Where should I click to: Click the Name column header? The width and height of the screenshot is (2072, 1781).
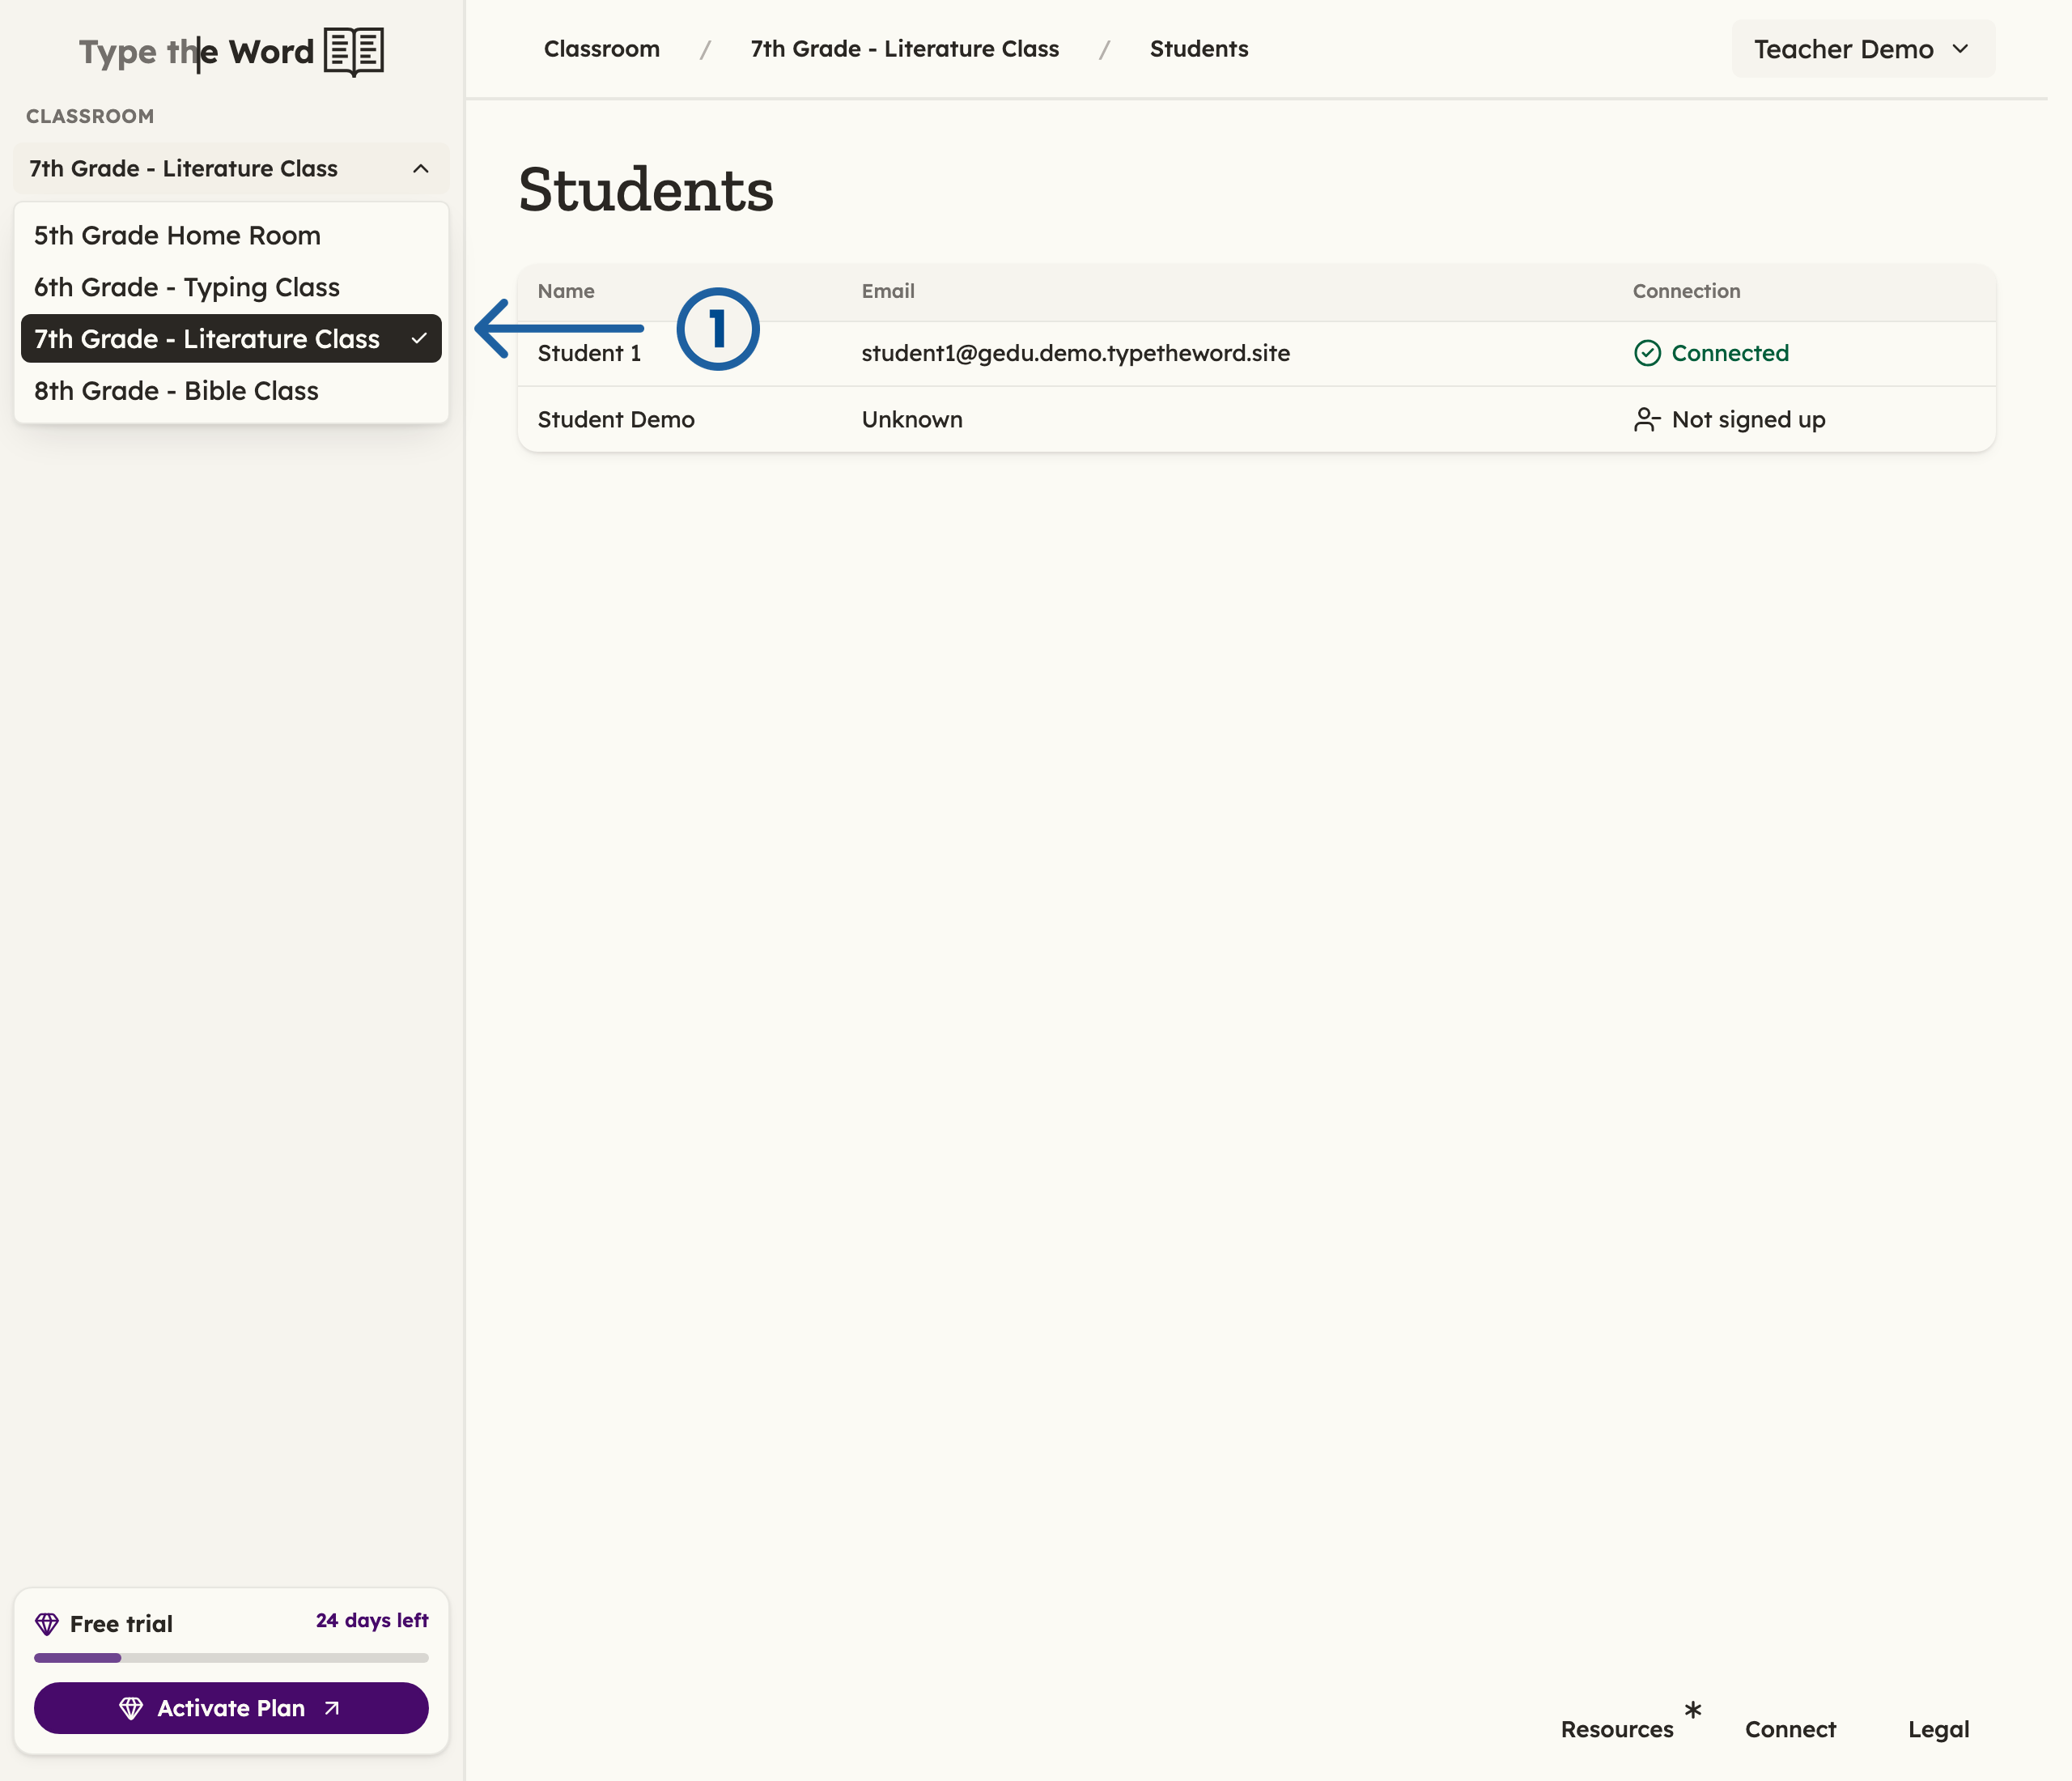[566, 291]
